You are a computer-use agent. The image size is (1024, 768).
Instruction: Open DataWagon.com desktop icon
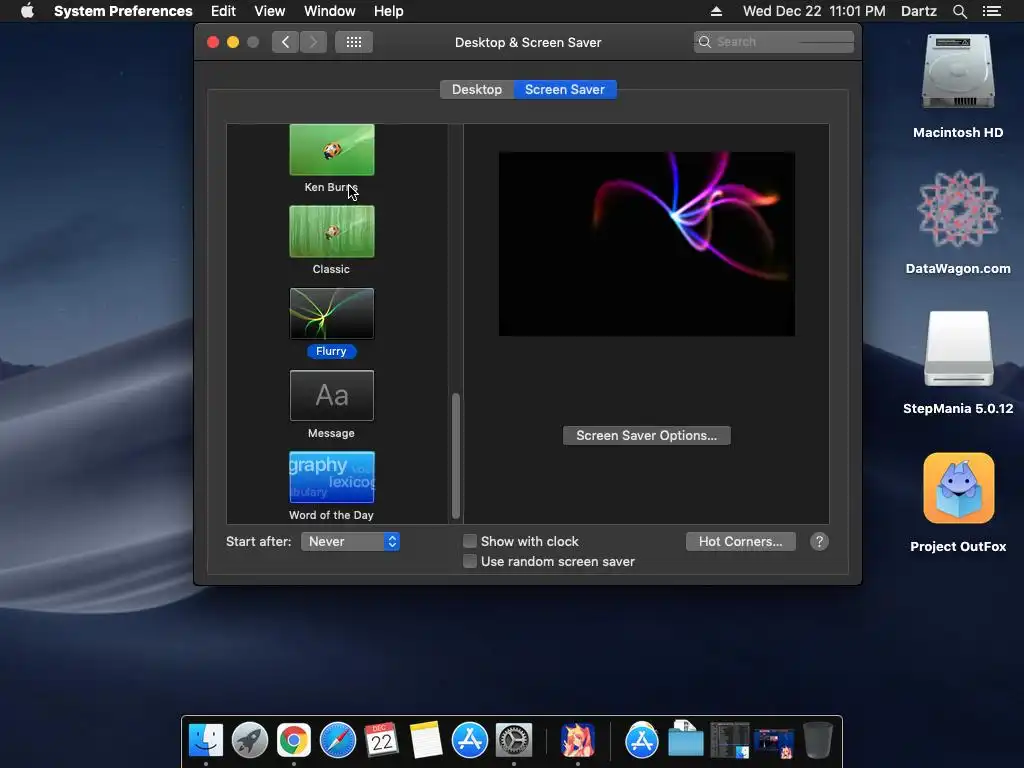click(x=958, y=209)
